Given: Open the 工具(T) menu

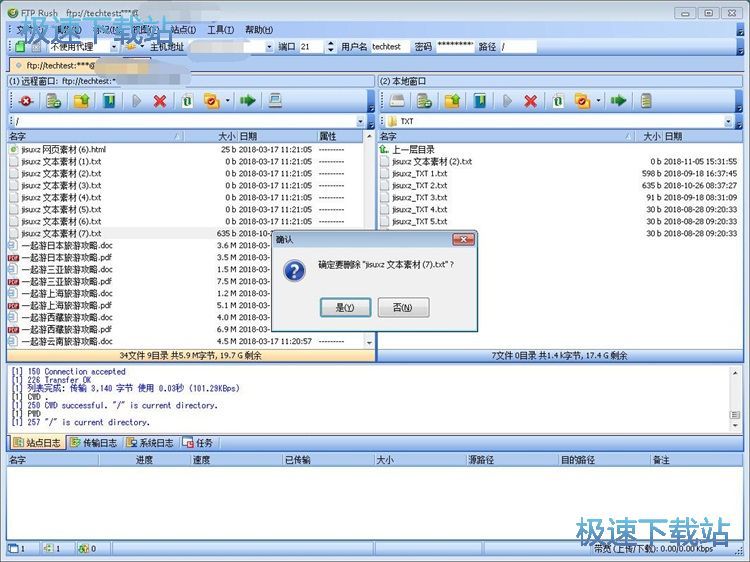Looking at the screenshot, I should (221, 30).
